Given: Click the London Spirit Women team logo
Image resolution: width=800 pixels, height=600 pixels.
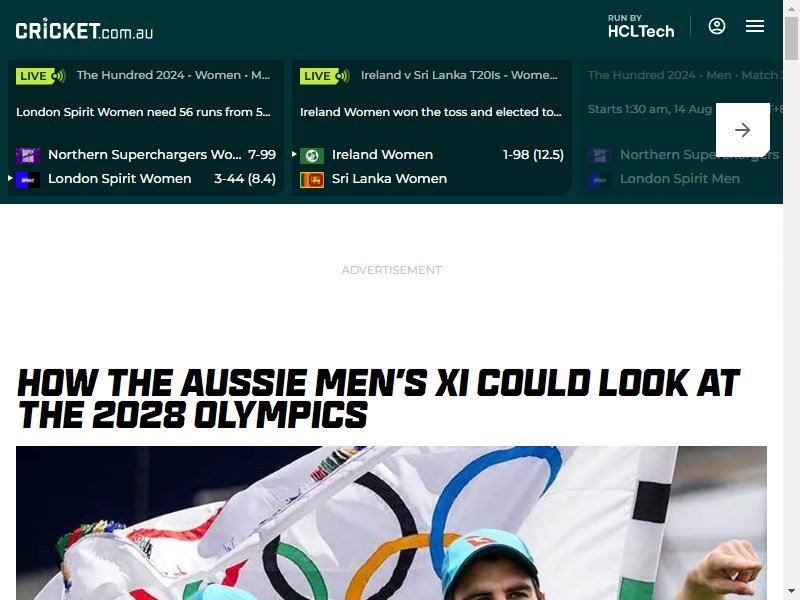Looking at the screenshot, I should point(28,180).
